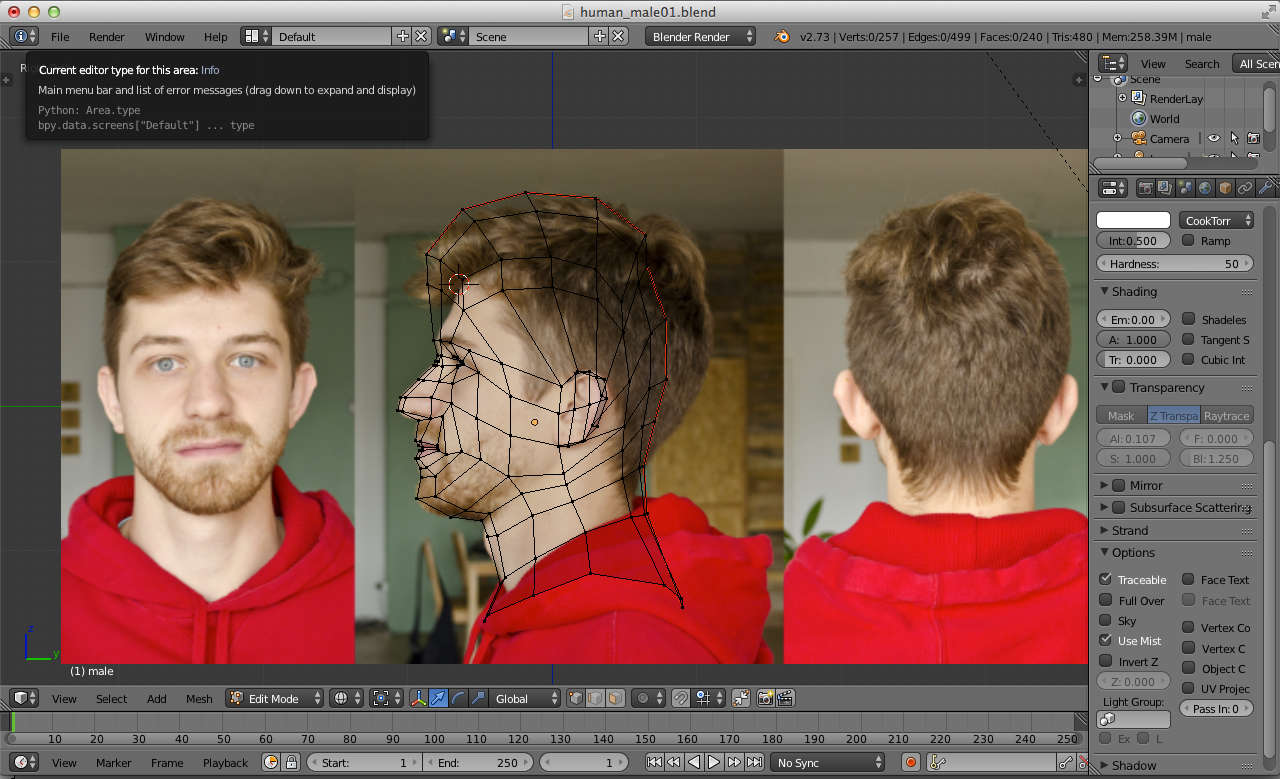Viewport: 1280px width, 779px height.
Task: Adjust the Hardness slider
Action: pos(1175,264)
